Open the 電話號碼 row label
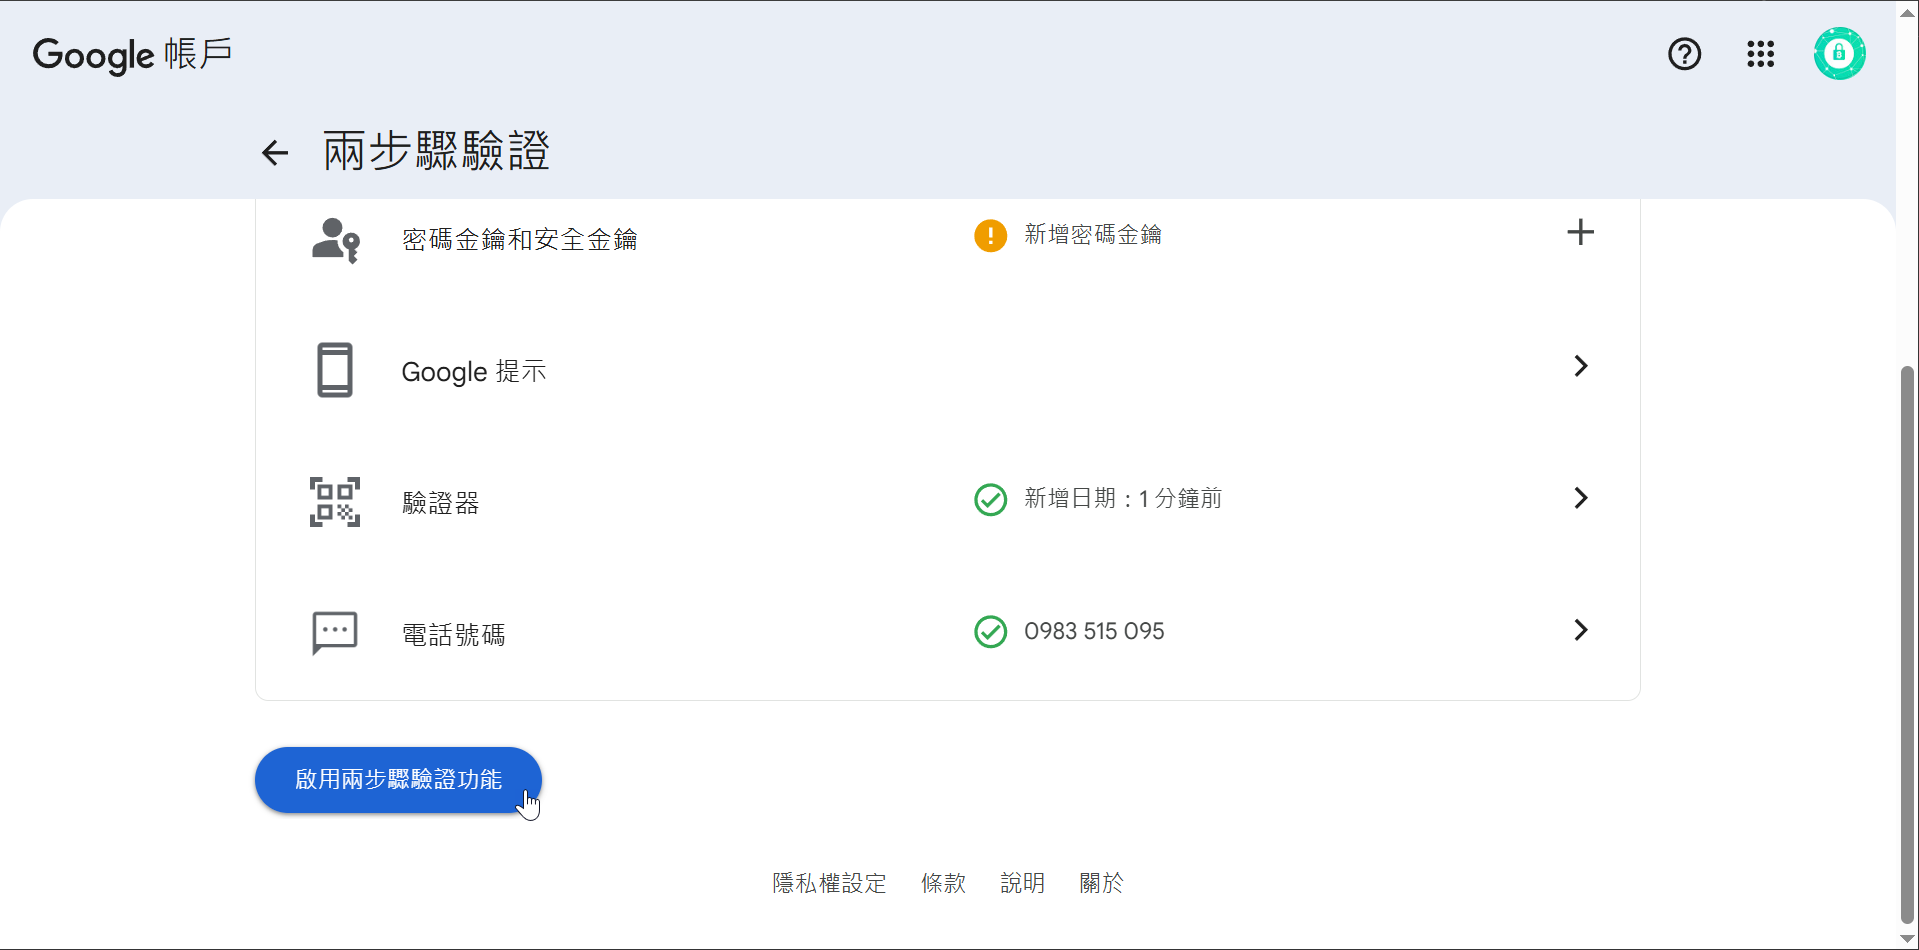The height and width of the screenshot is (950, 1919). [x=453, y=635]
